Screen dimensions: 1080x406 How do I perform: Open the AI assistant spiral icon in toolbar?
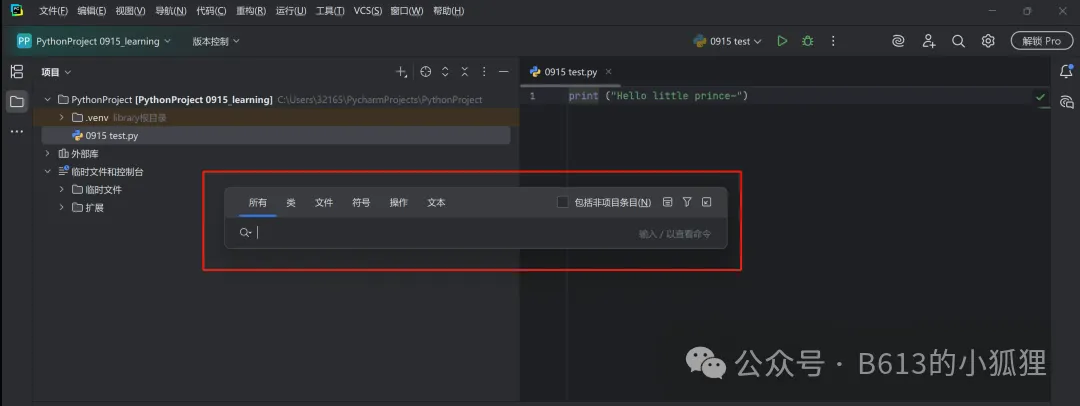(898, 41)
